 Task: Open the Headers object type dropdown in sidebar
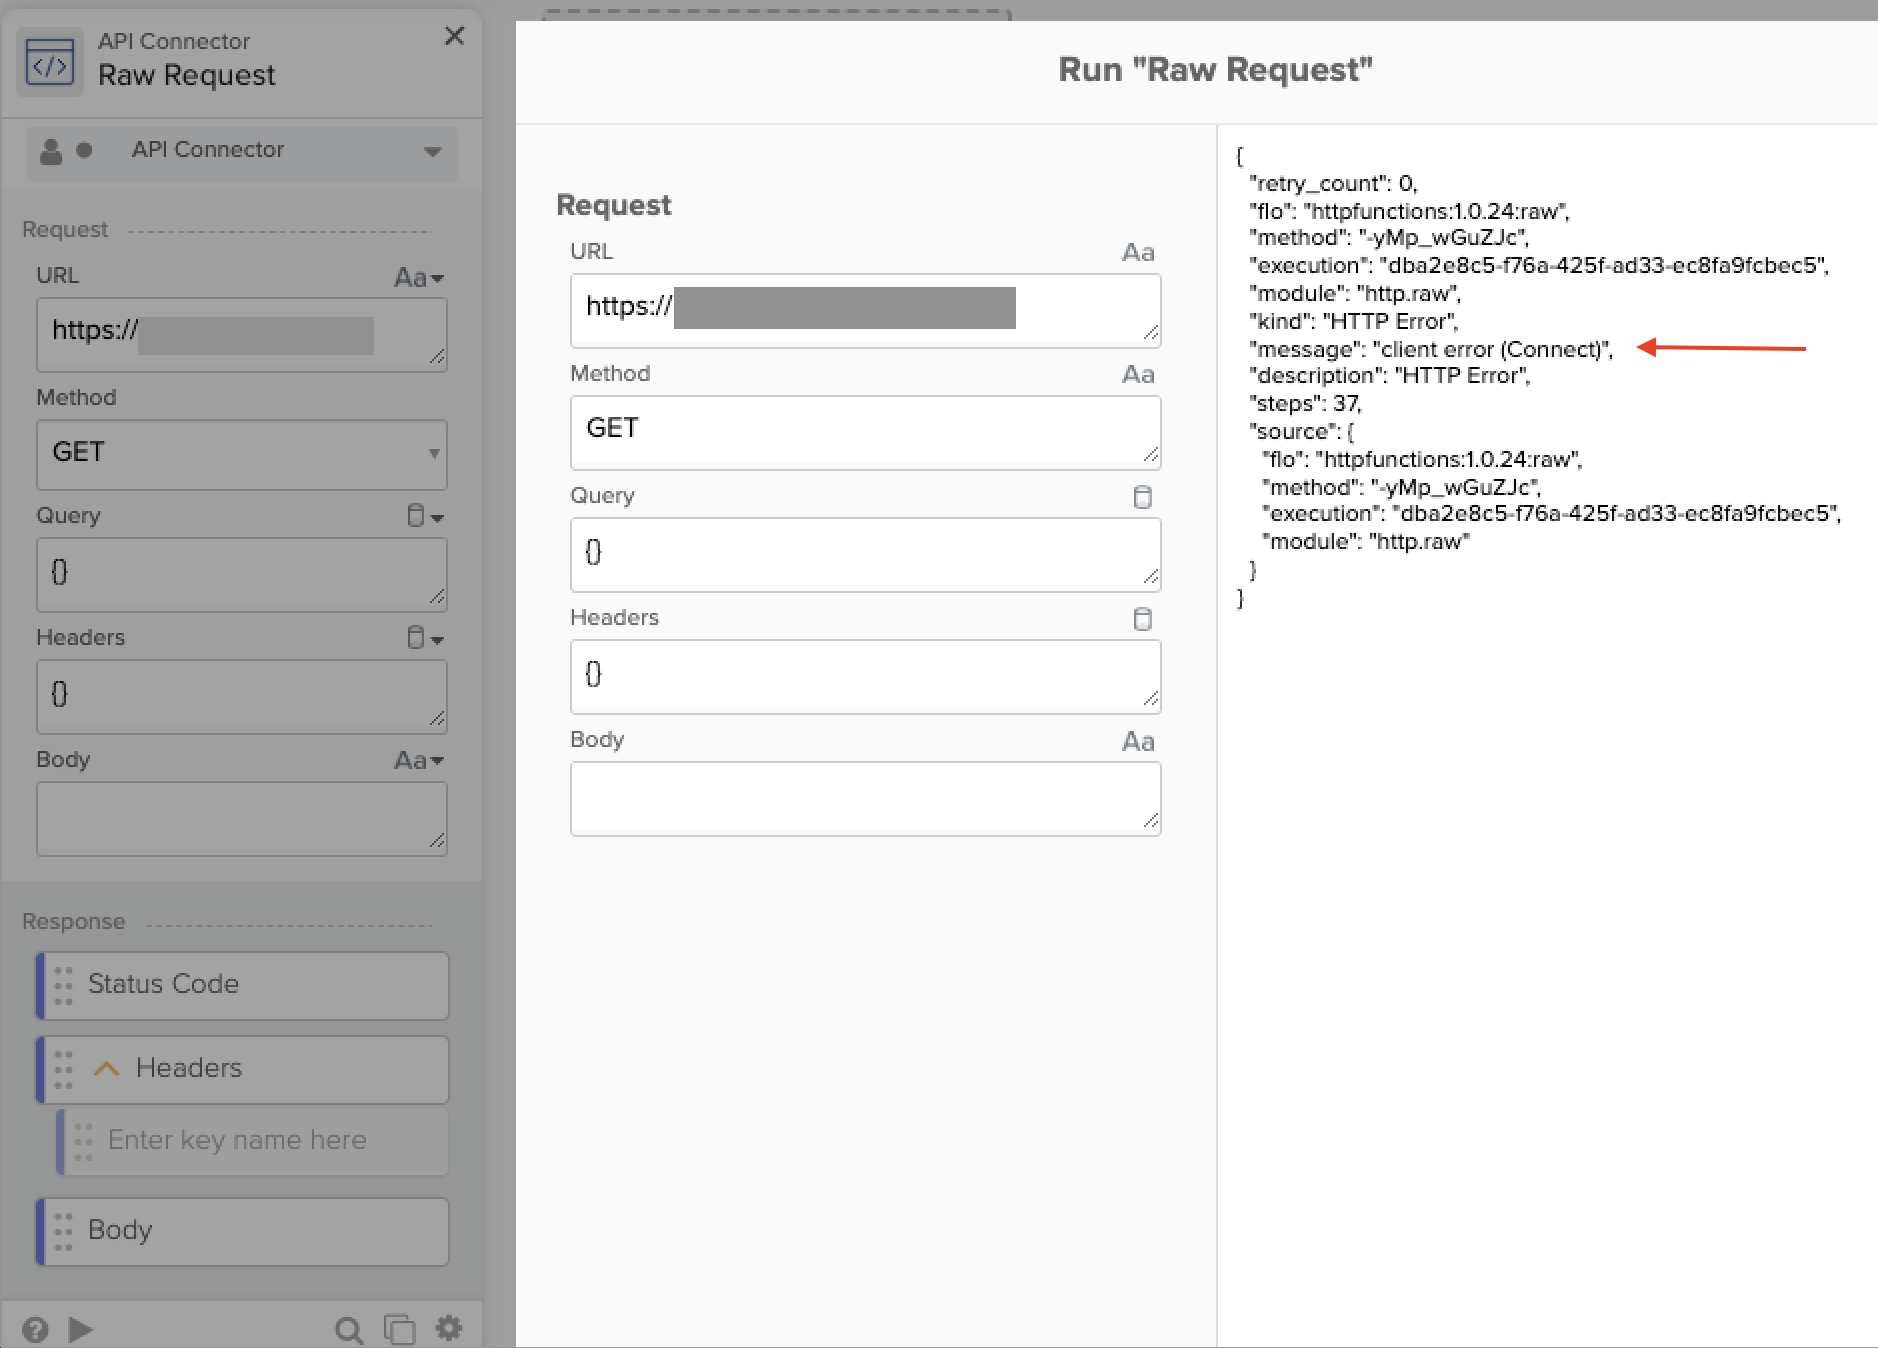click(425, 638)
